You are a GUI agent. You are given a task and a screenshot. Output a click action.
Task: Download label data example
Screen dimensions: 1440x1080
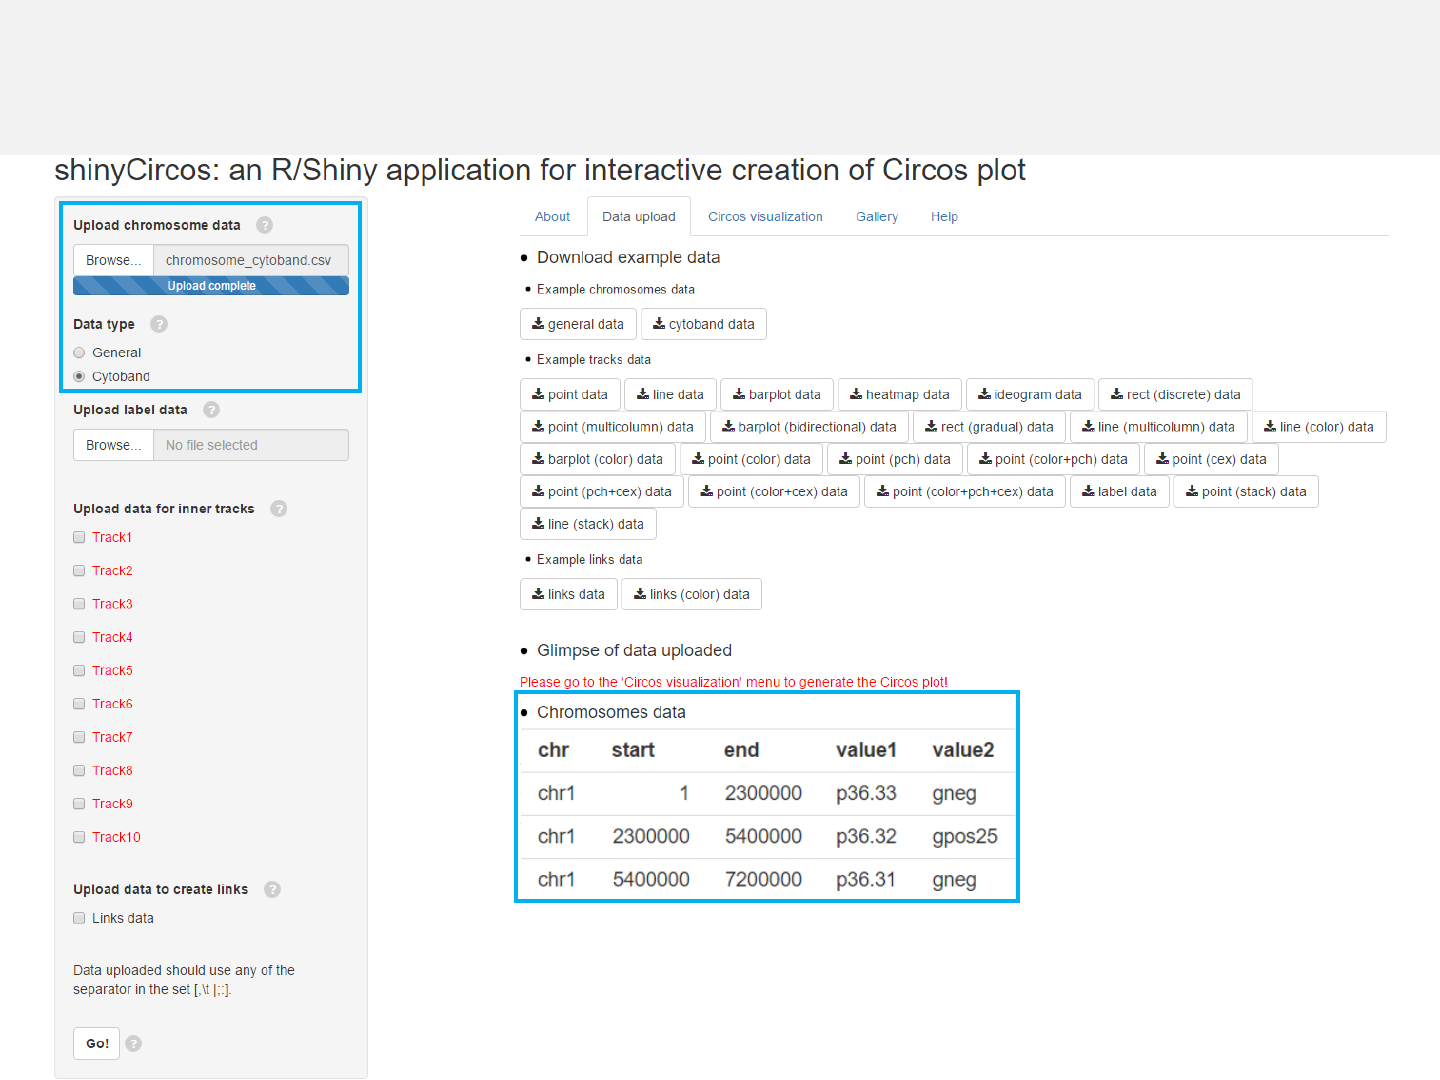[x=1120, y=491]
